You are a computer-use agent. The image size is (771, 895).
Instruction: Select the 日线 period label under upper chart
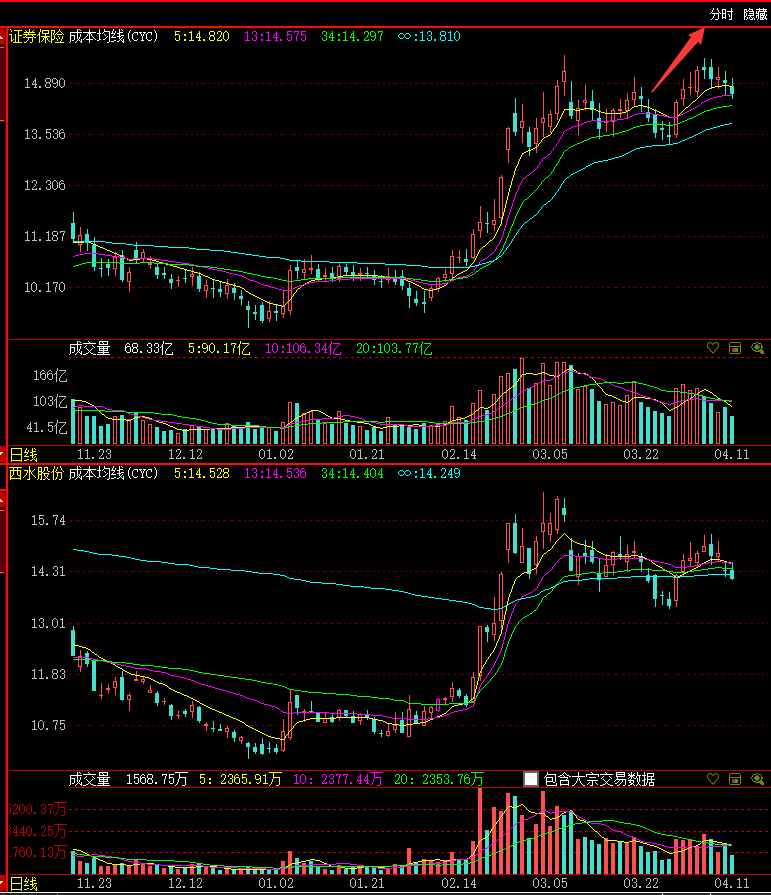point(23,454)
